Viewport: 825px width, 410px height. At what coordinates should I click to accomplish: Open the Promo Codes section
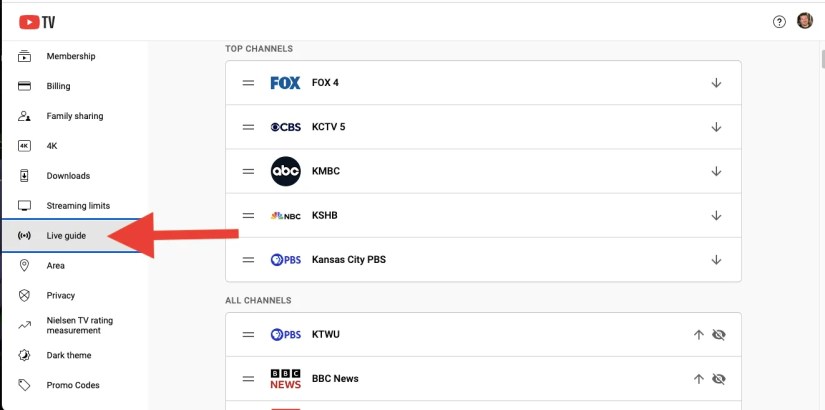(x=74, y=385)
